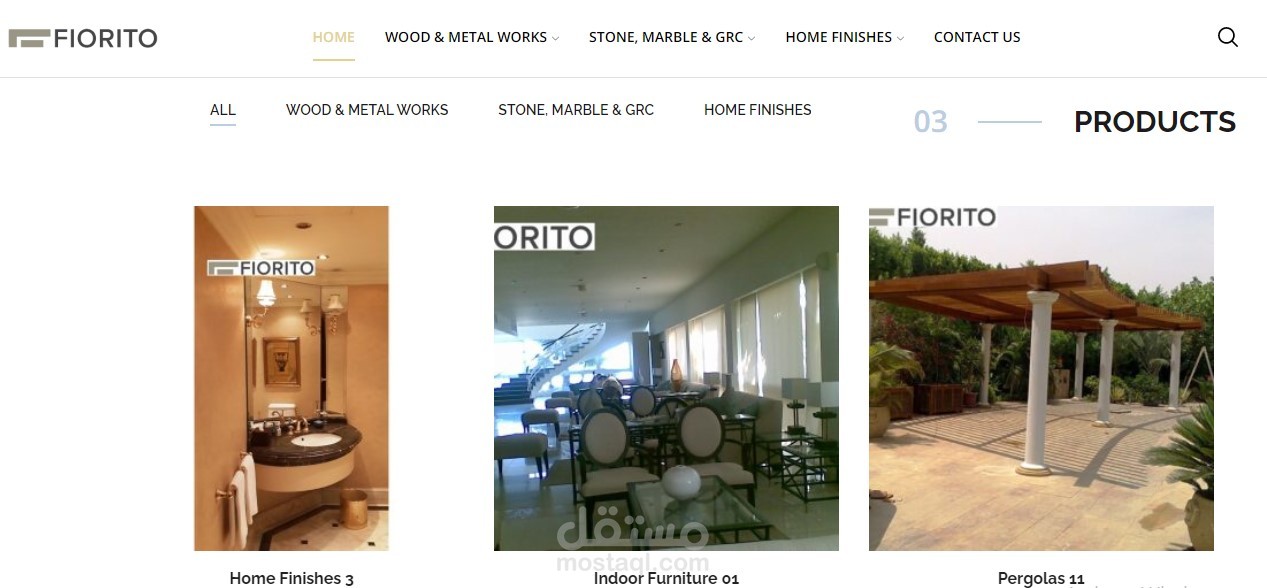The height and width of the screenshot is (588, 1267).
Task: Click the Pergolas 11 title link
Action: (1041, 578)
